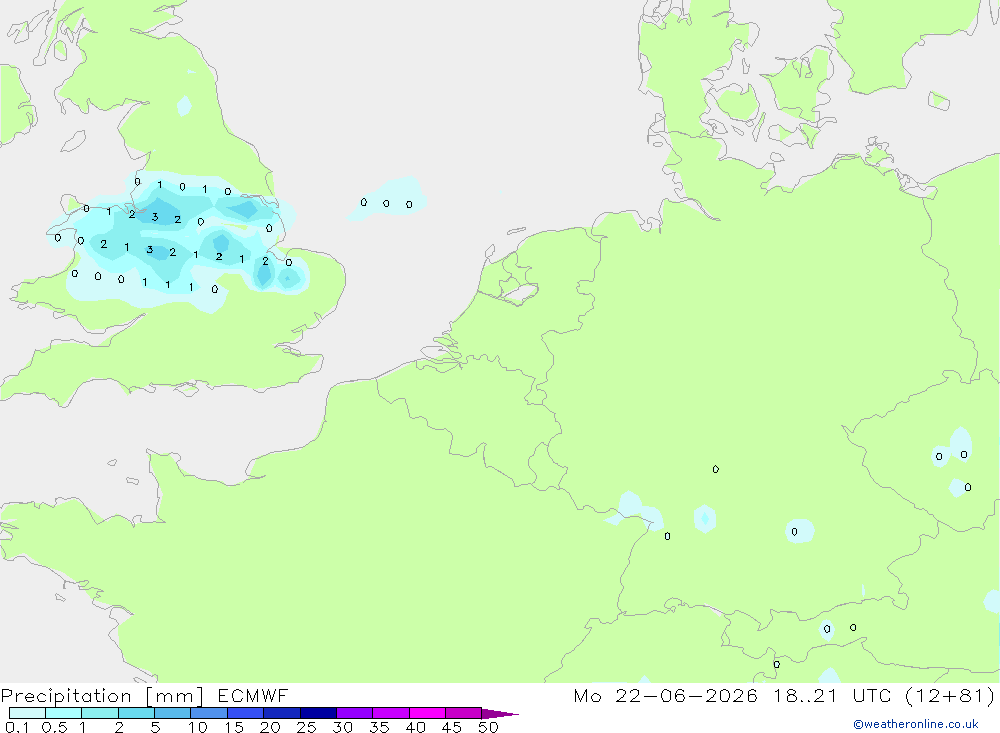This screenshot has width=1000, height=733.
Task: Click the "25" legend scale label
Action: pos(306,727)
